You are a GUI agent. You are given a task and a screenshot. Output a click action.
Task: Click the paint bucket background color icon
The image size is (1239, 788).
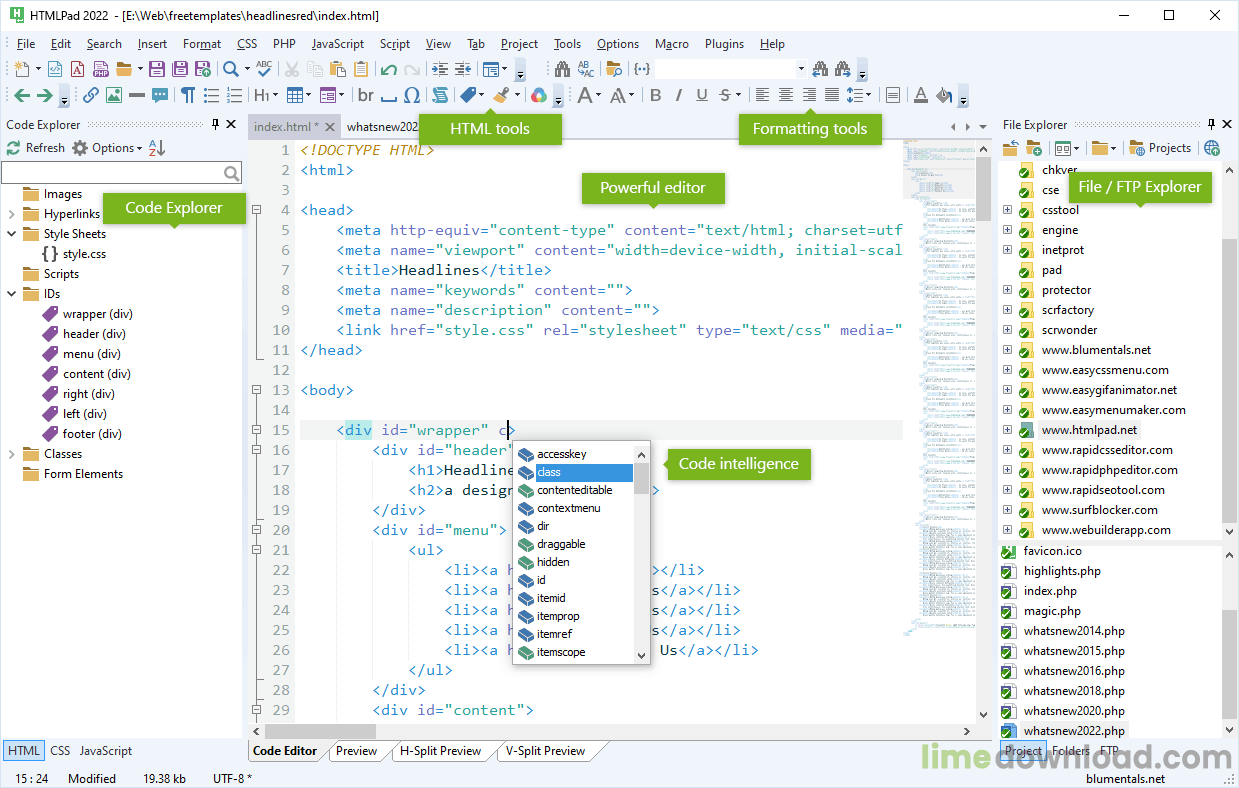[x=943, y=96]
